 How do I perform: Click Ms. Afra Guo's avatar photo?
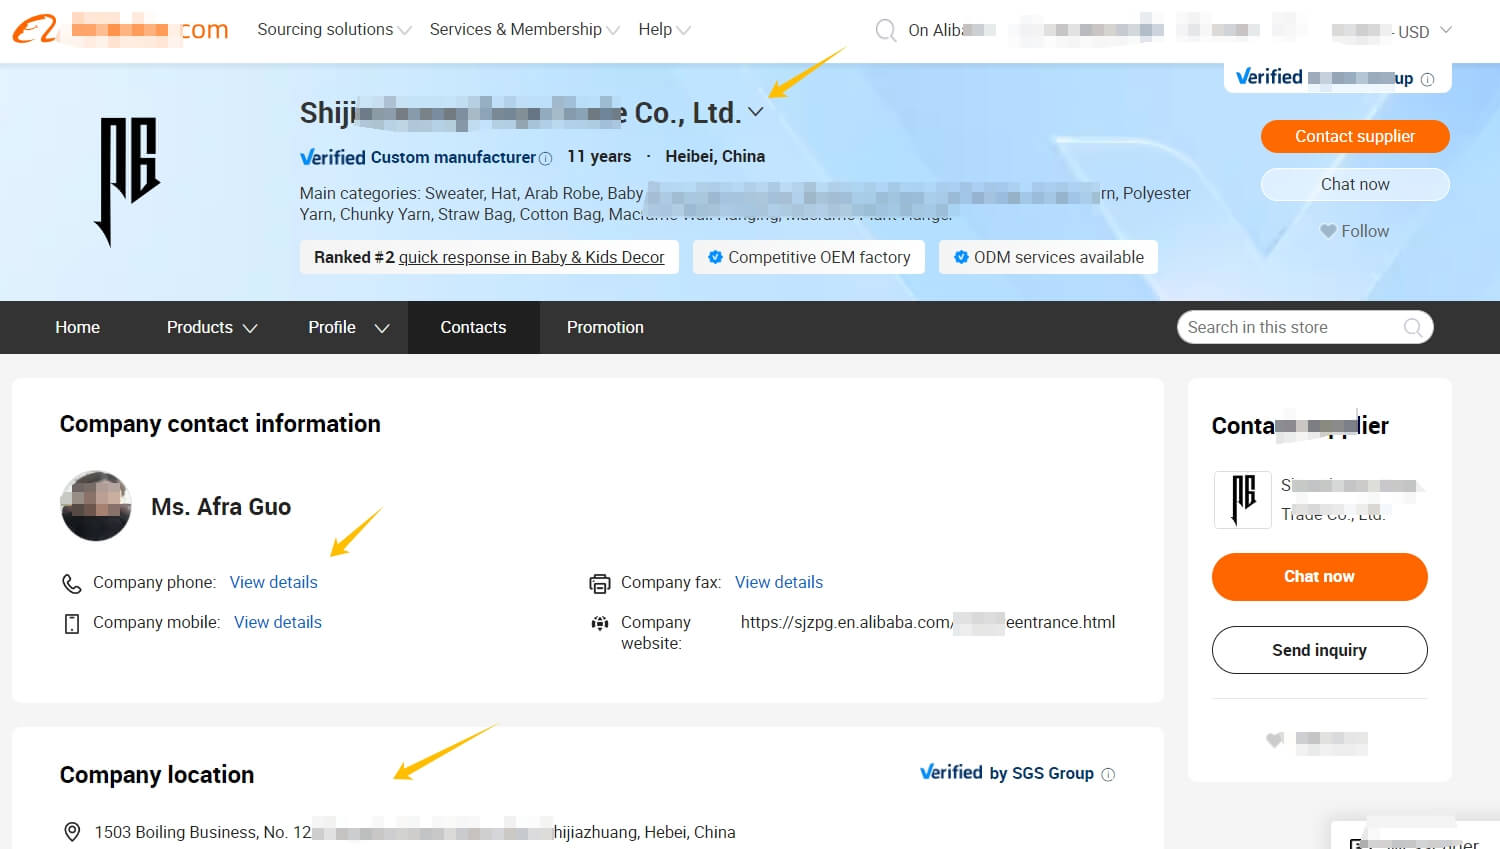[96, 506]
